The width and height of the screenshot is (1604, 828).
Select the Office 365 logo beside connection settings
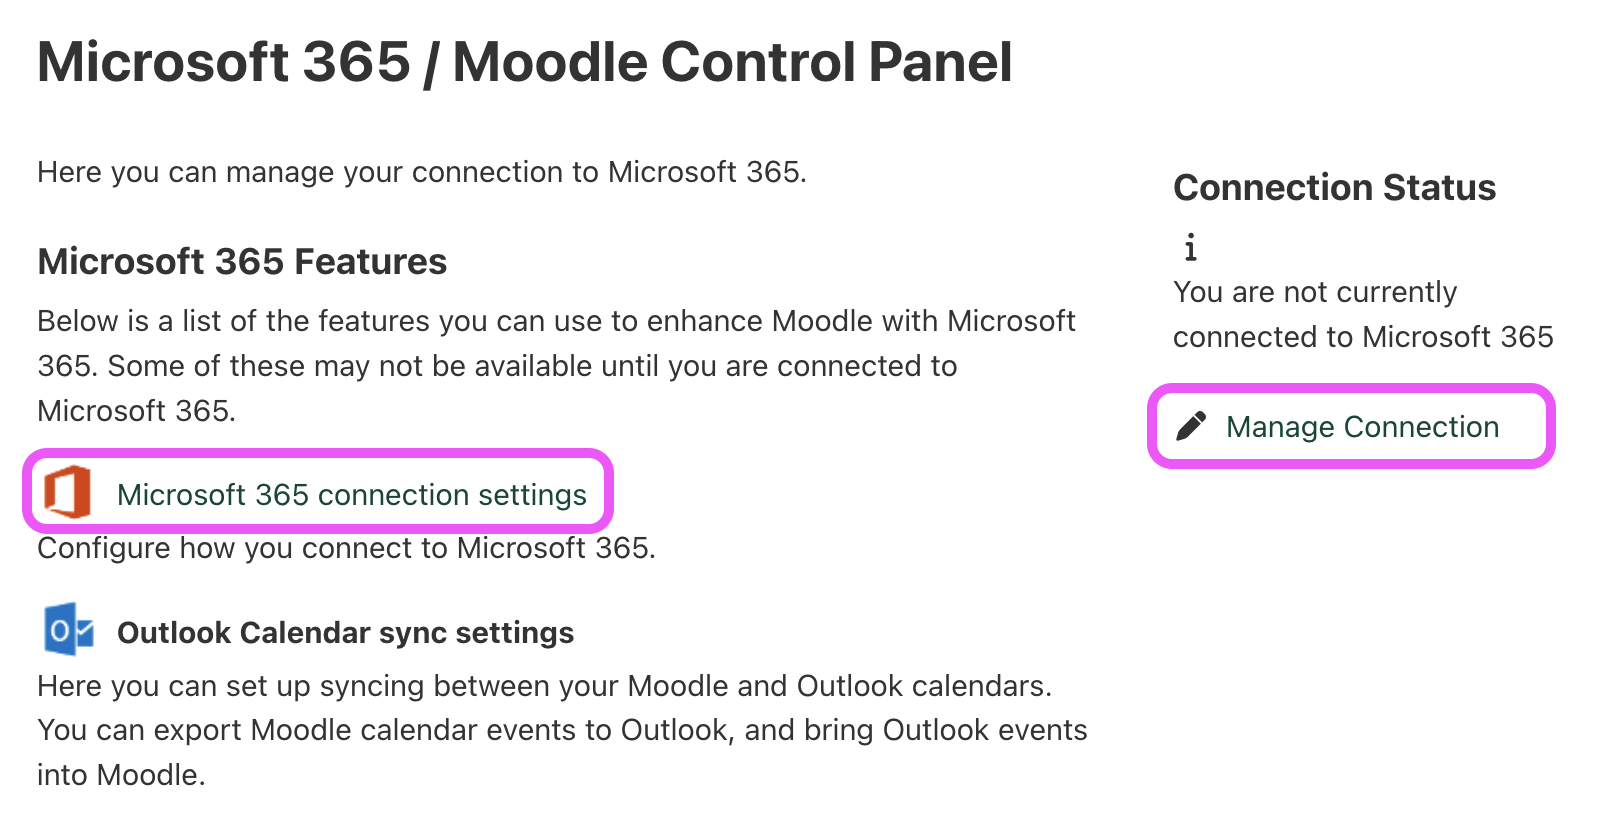[68, 492]
